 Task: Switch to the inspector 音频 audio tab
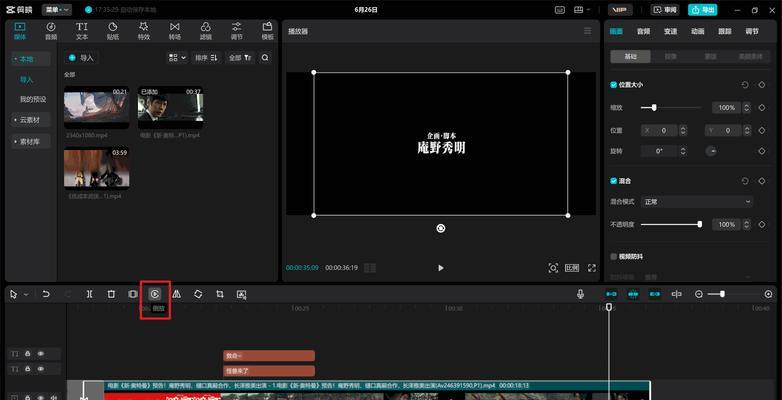(x=643, y=31)
